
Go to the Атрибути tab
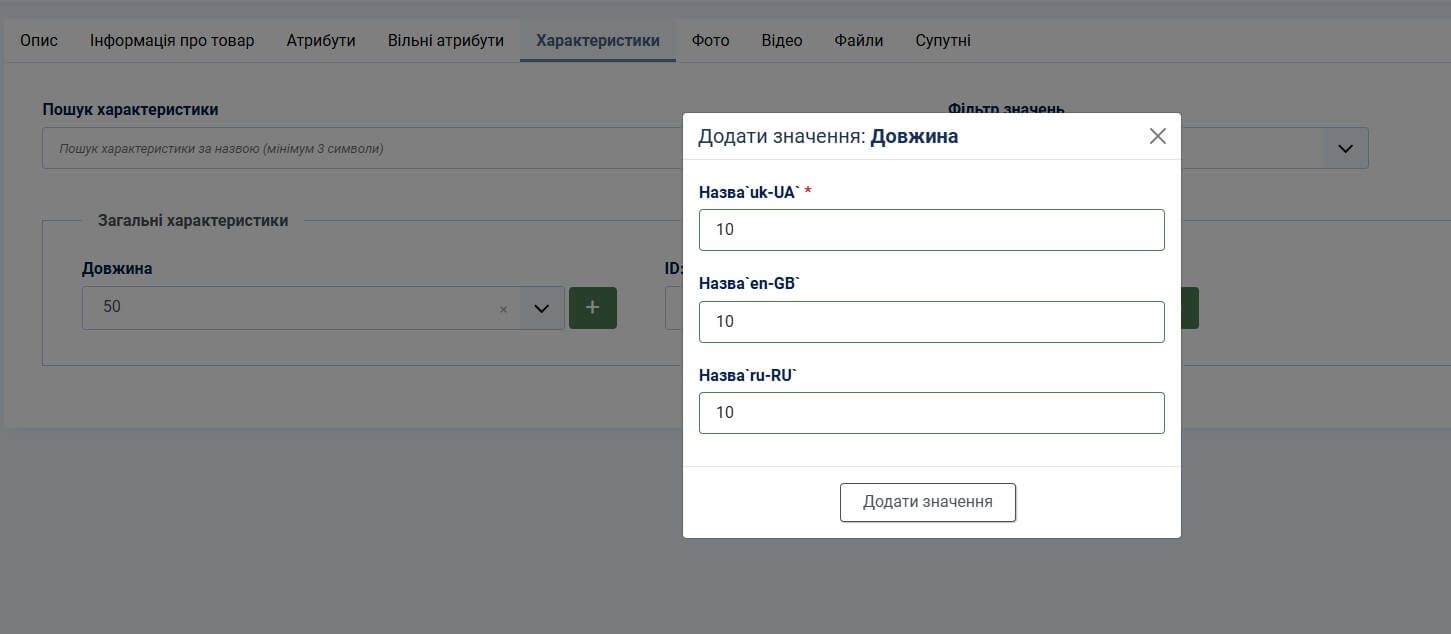tap(321, 41)
